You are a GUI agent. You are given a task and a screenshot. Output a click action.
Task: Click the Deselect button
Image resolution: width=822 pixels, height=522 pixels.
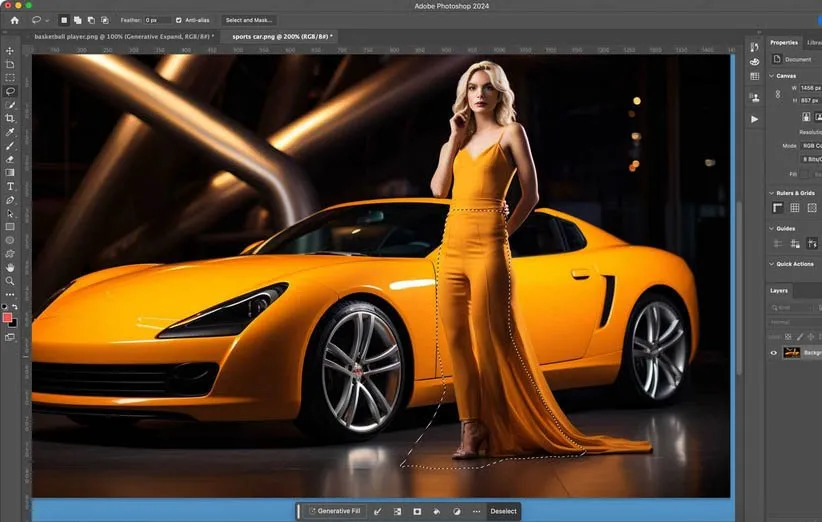pyautogui.click(x=503, y=511)
